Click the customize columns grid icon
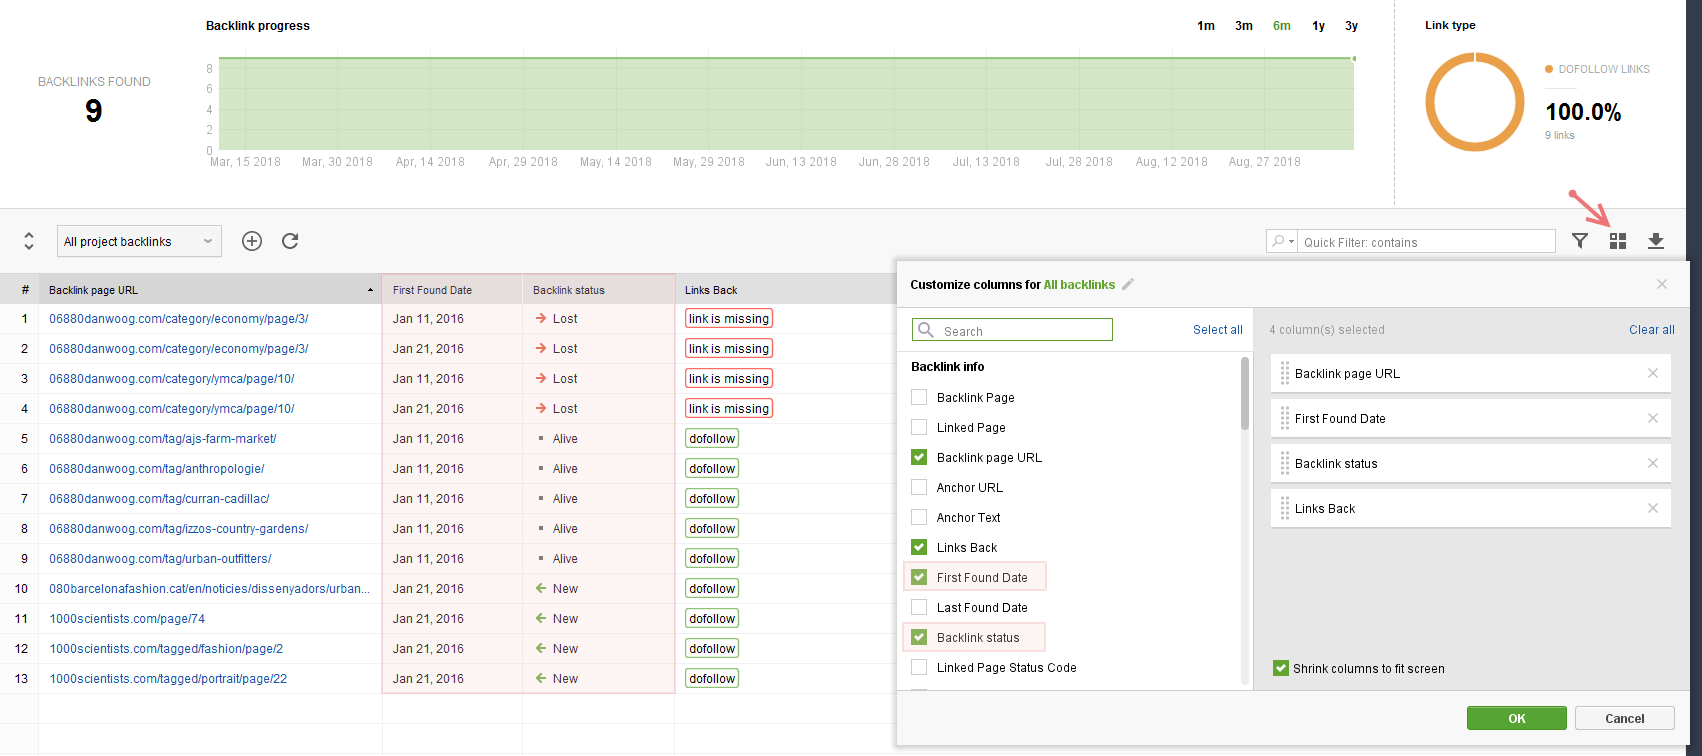This screenshot has width=1702, height=756. (x=1618, y=241)
